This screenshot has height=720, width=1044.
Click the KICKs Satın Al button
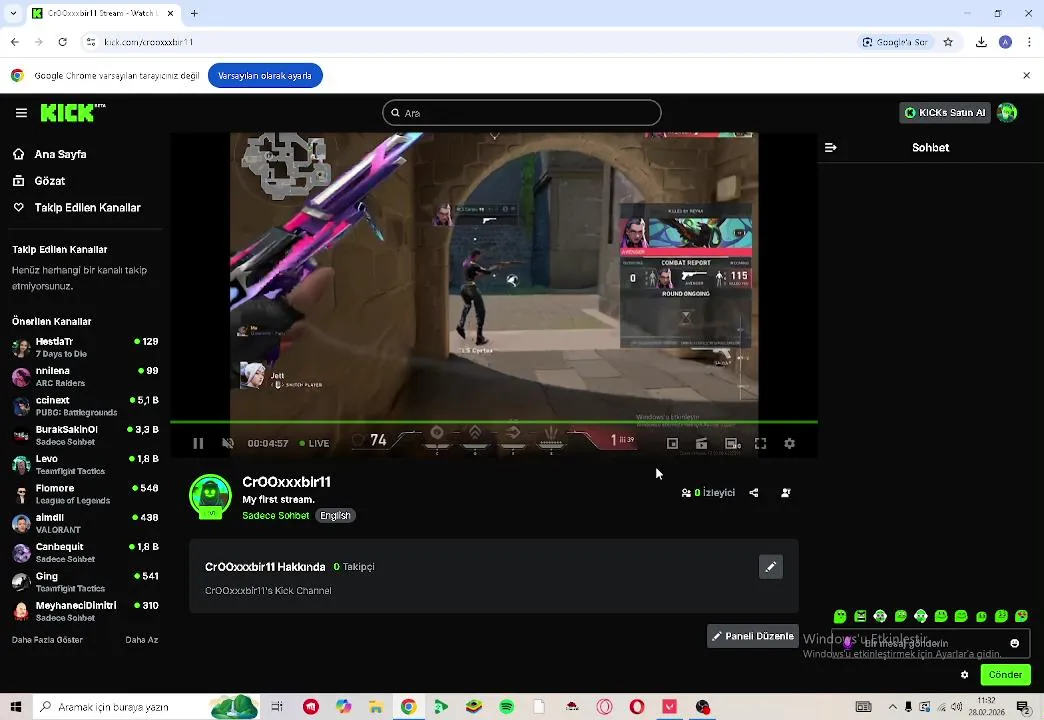pos(945,113)
